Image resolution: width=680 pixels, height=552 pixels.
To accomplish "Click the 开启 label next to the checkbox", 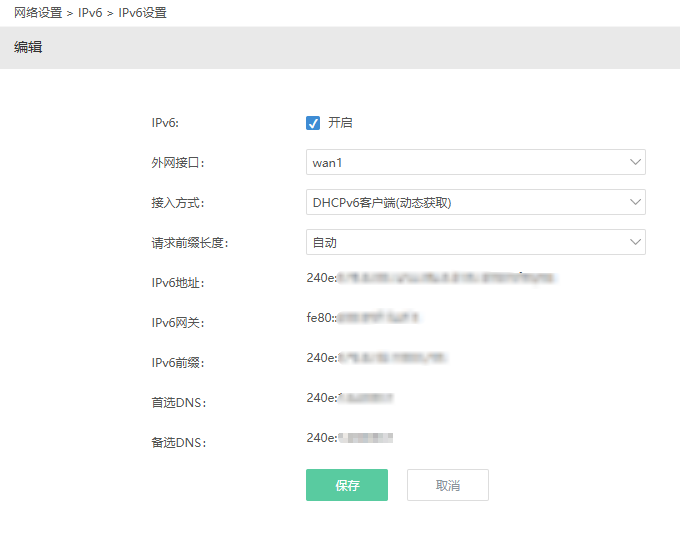I will (x=340, y=123).
